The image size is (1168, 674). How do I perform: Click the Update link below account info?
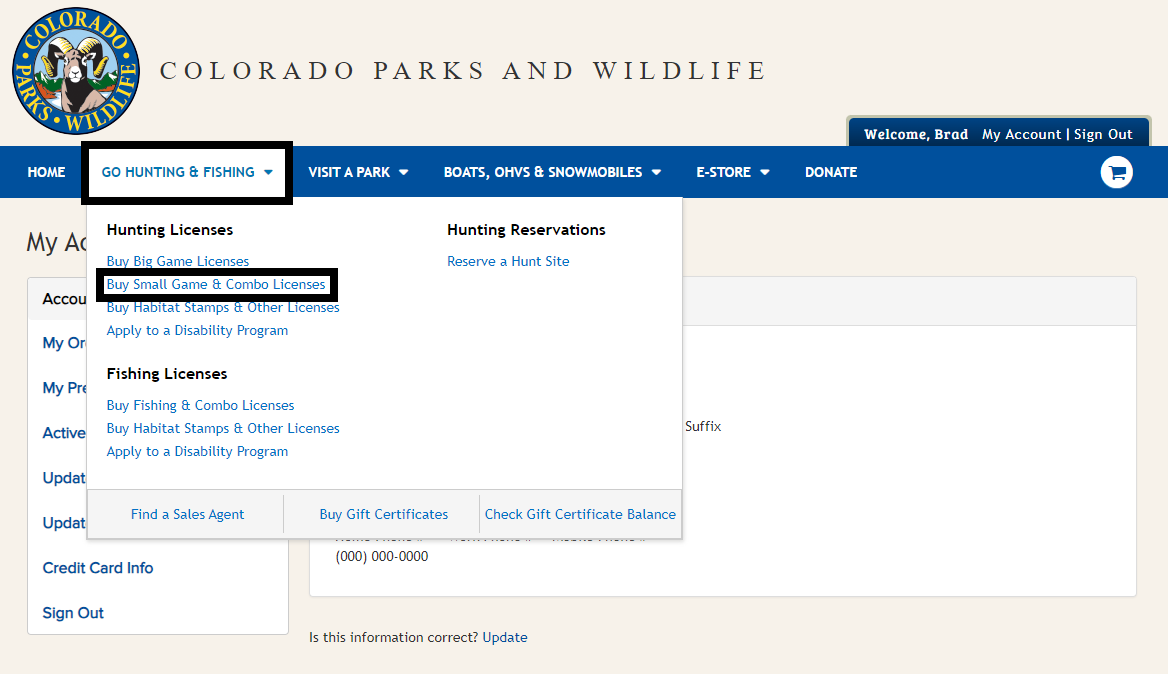(x=504, y=638)
